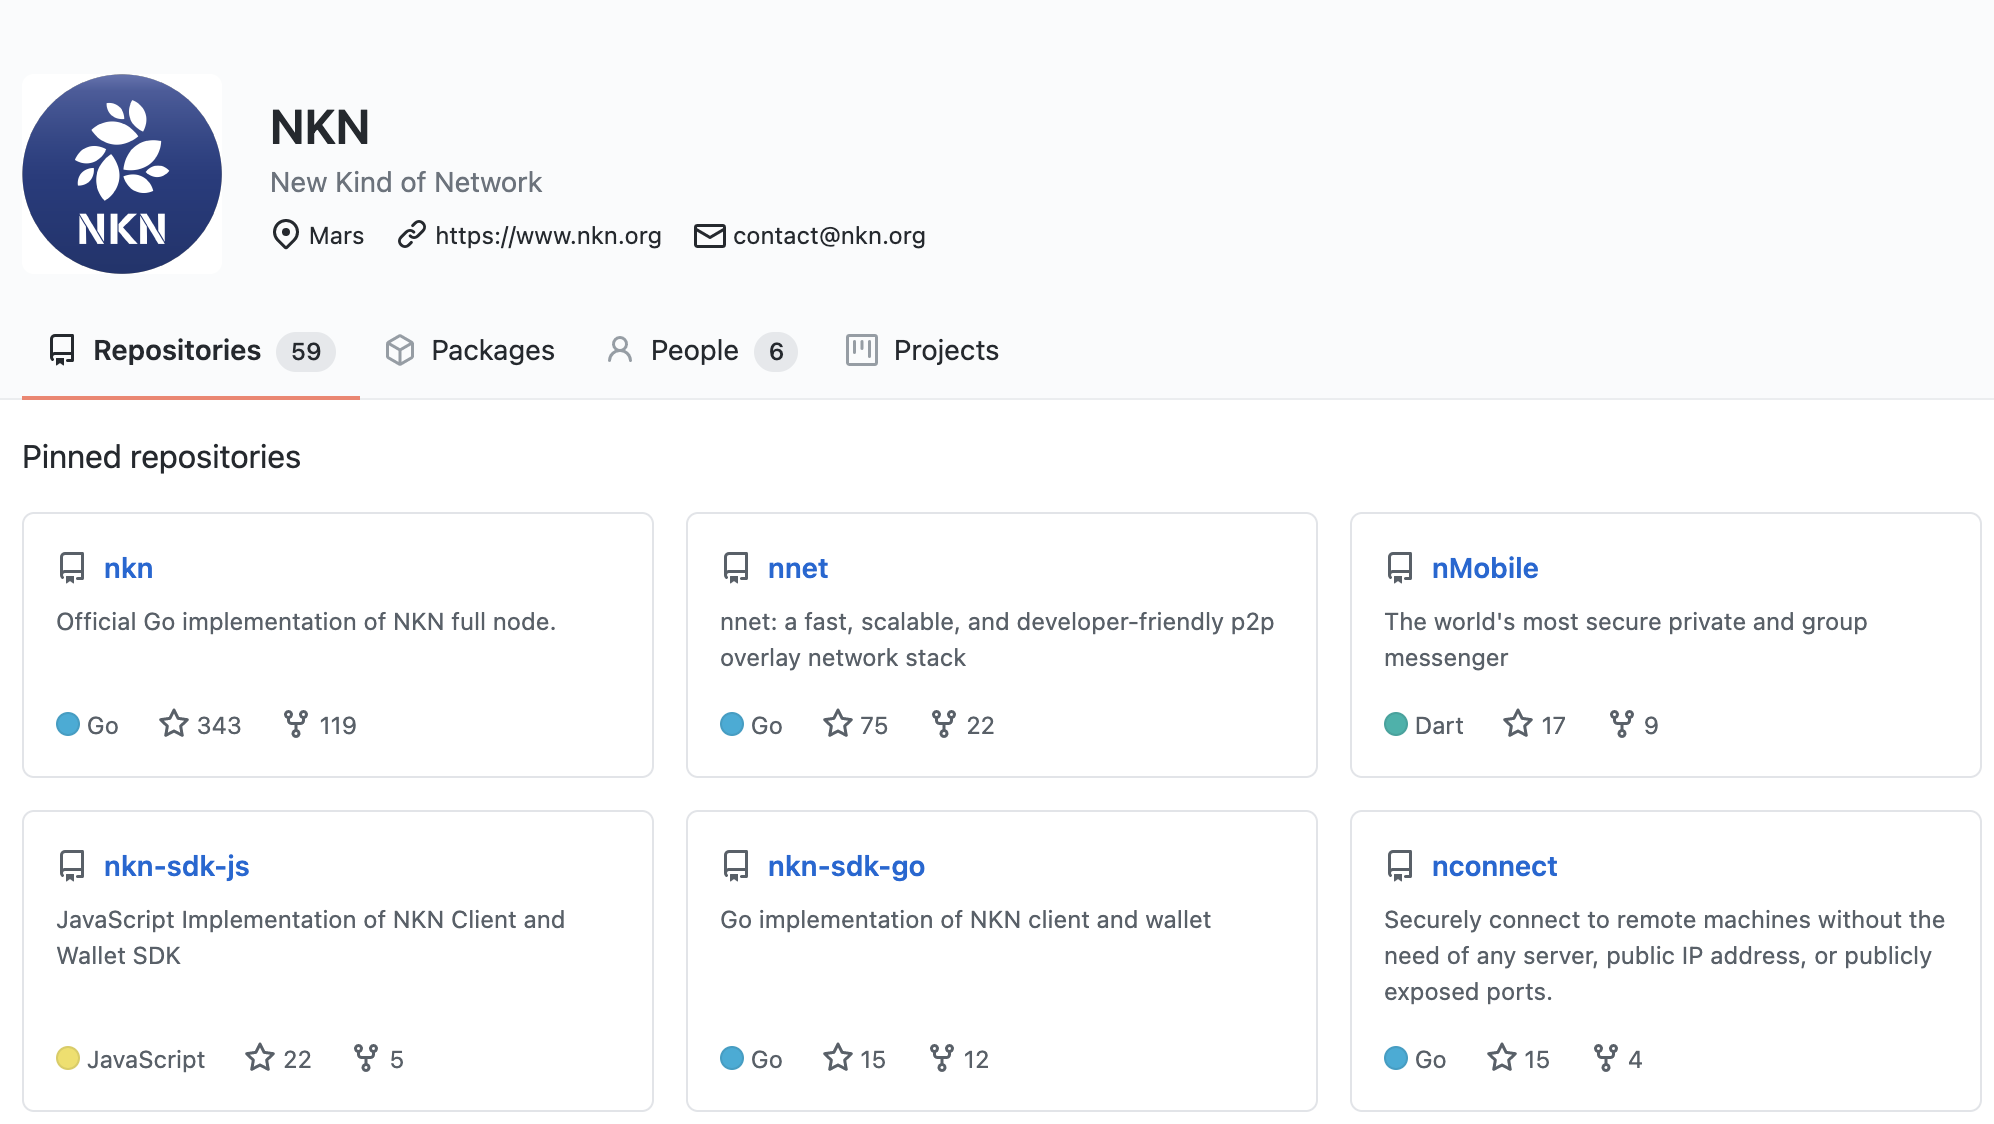
Task: Click the star icon on nconnect card
Action: pos(1502,1058)
